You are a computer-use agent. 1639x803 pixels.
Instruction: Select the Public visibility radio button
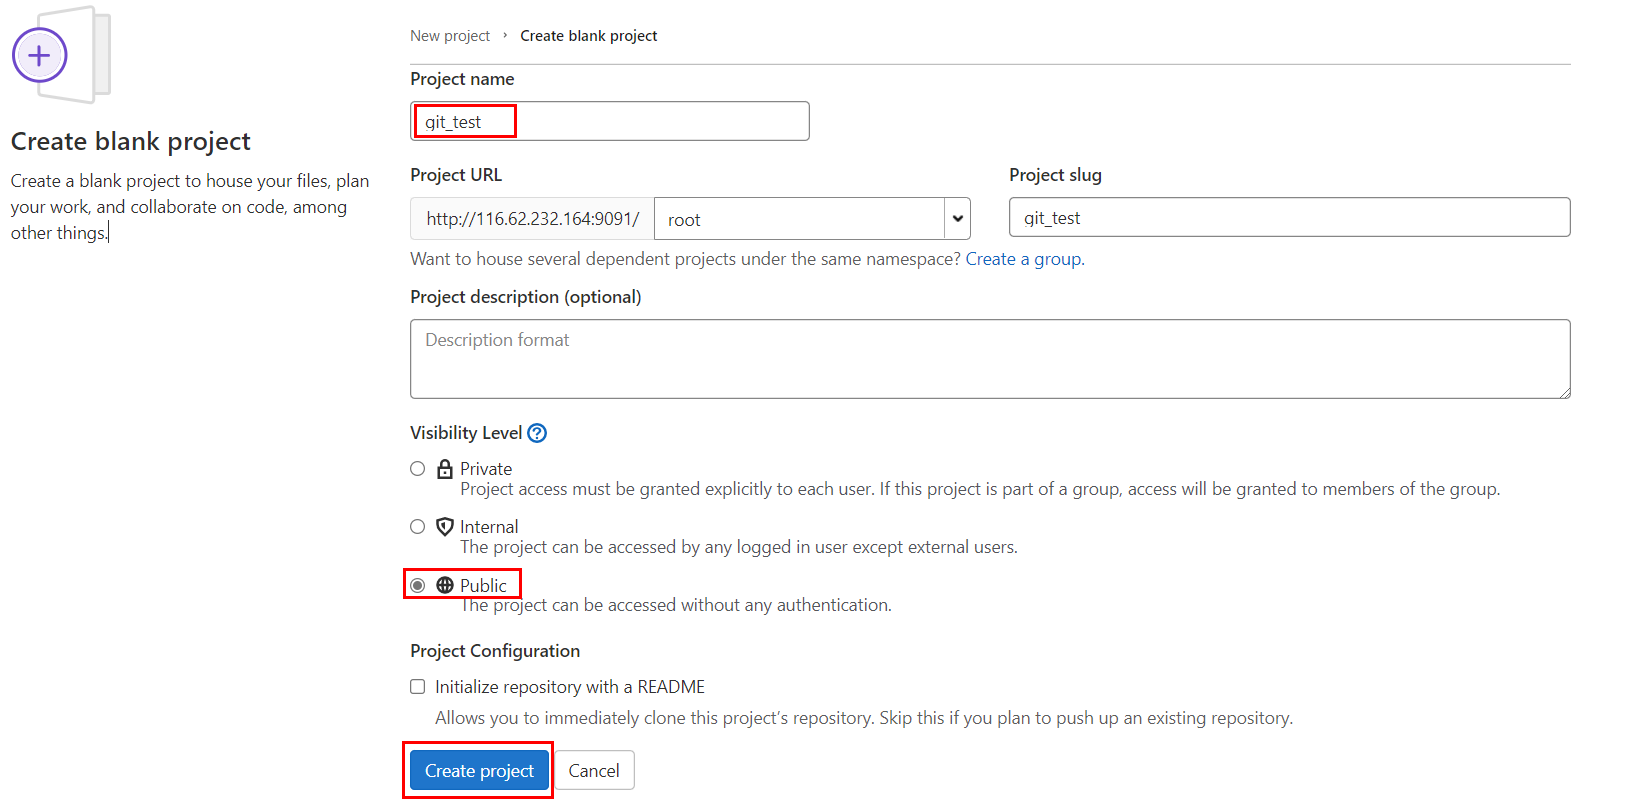click(418, 585)
